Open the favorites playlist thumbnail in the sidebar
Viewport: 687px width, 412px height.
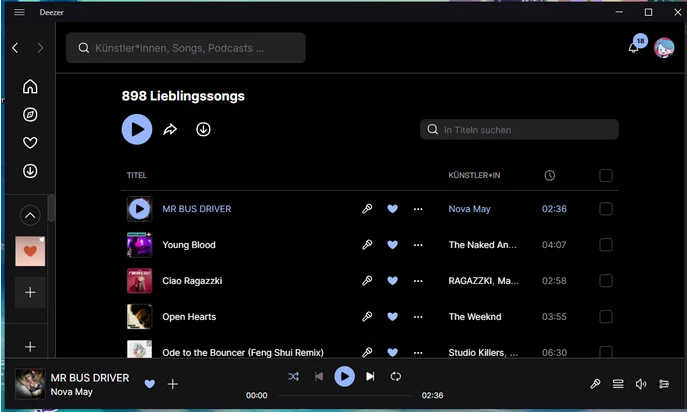(x=30, y=251)
